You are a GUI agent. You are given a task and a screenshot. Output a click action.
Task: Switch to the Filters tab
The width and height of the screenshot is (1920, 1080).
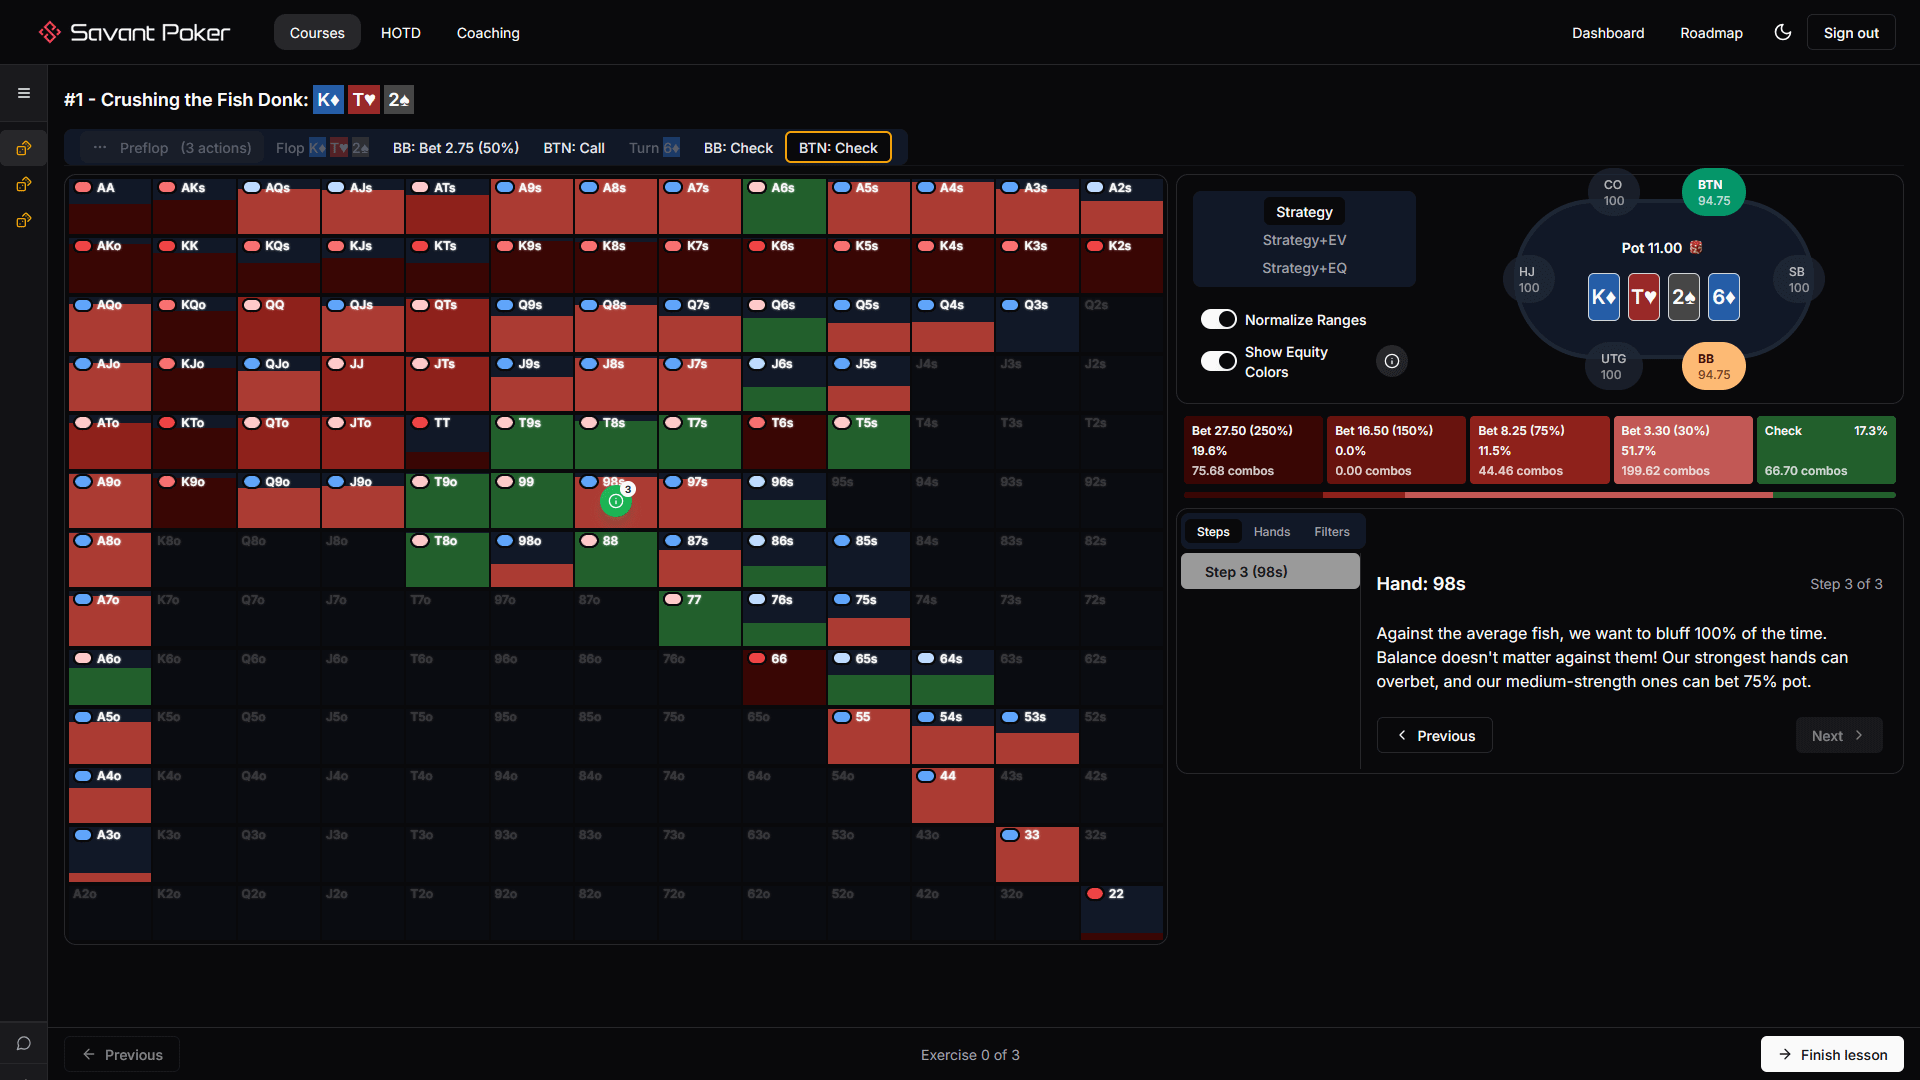coord(1331,532)
